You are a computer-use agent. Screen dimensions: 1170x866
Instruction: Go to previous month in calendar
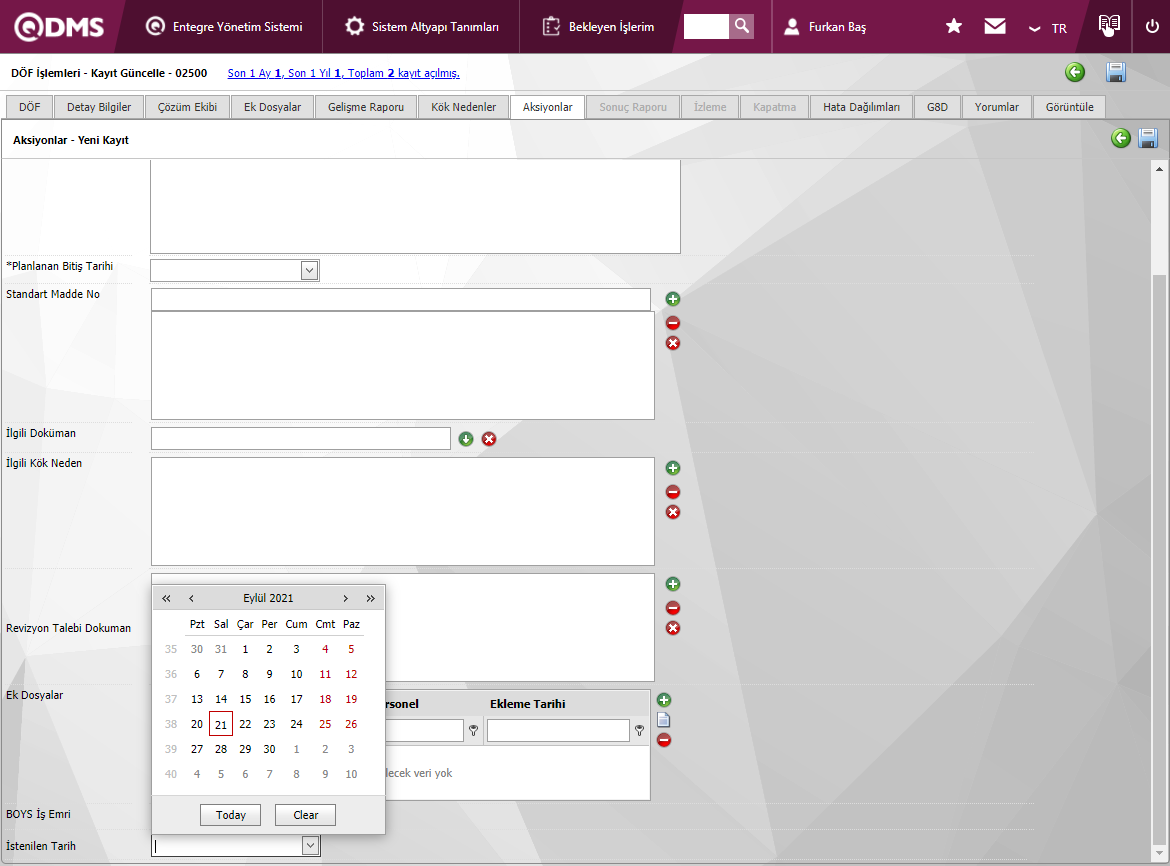(191, 598)
